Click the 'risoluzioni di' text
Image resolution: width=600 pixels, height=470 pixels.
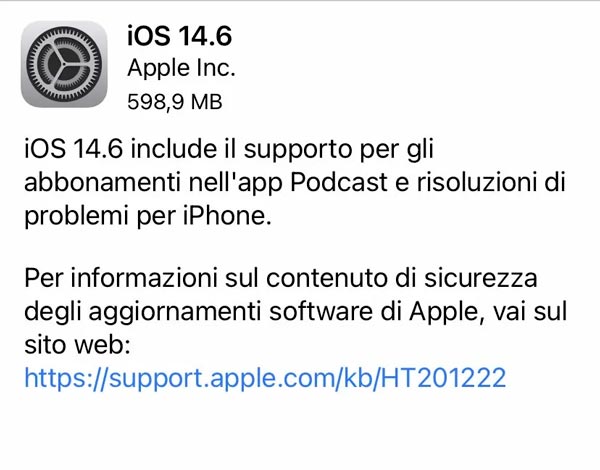[x=491, y=182]
